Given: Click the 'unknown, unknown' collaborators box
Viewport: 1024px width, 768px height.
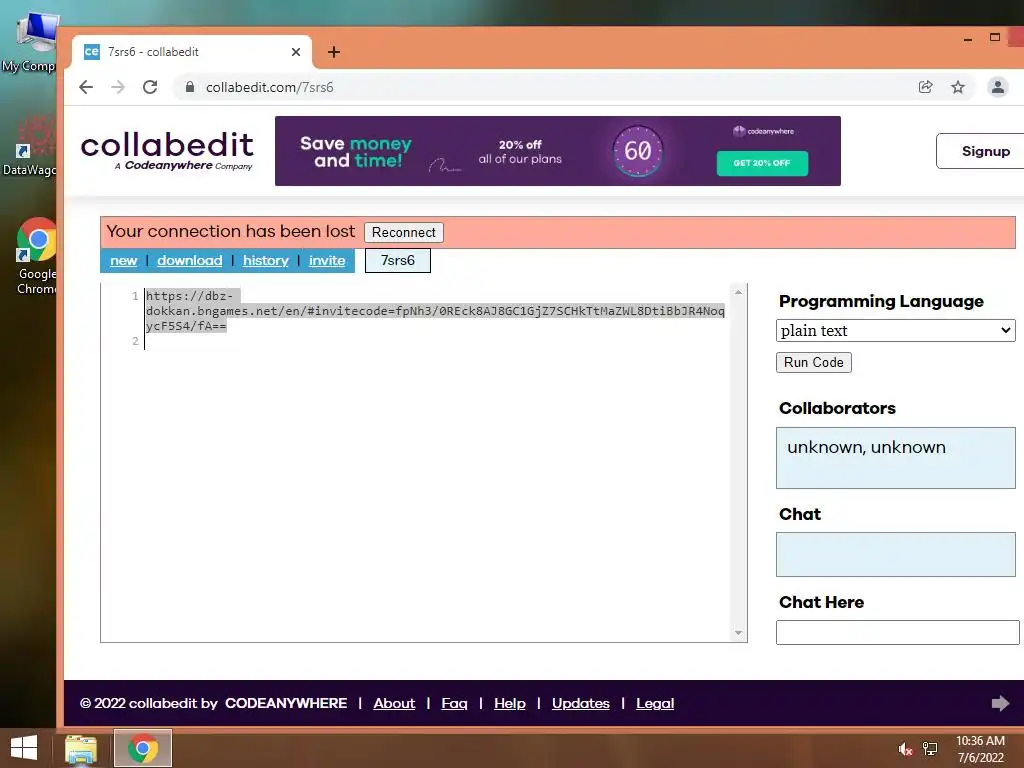Looking at the screenshot, I should pos(895,458).
